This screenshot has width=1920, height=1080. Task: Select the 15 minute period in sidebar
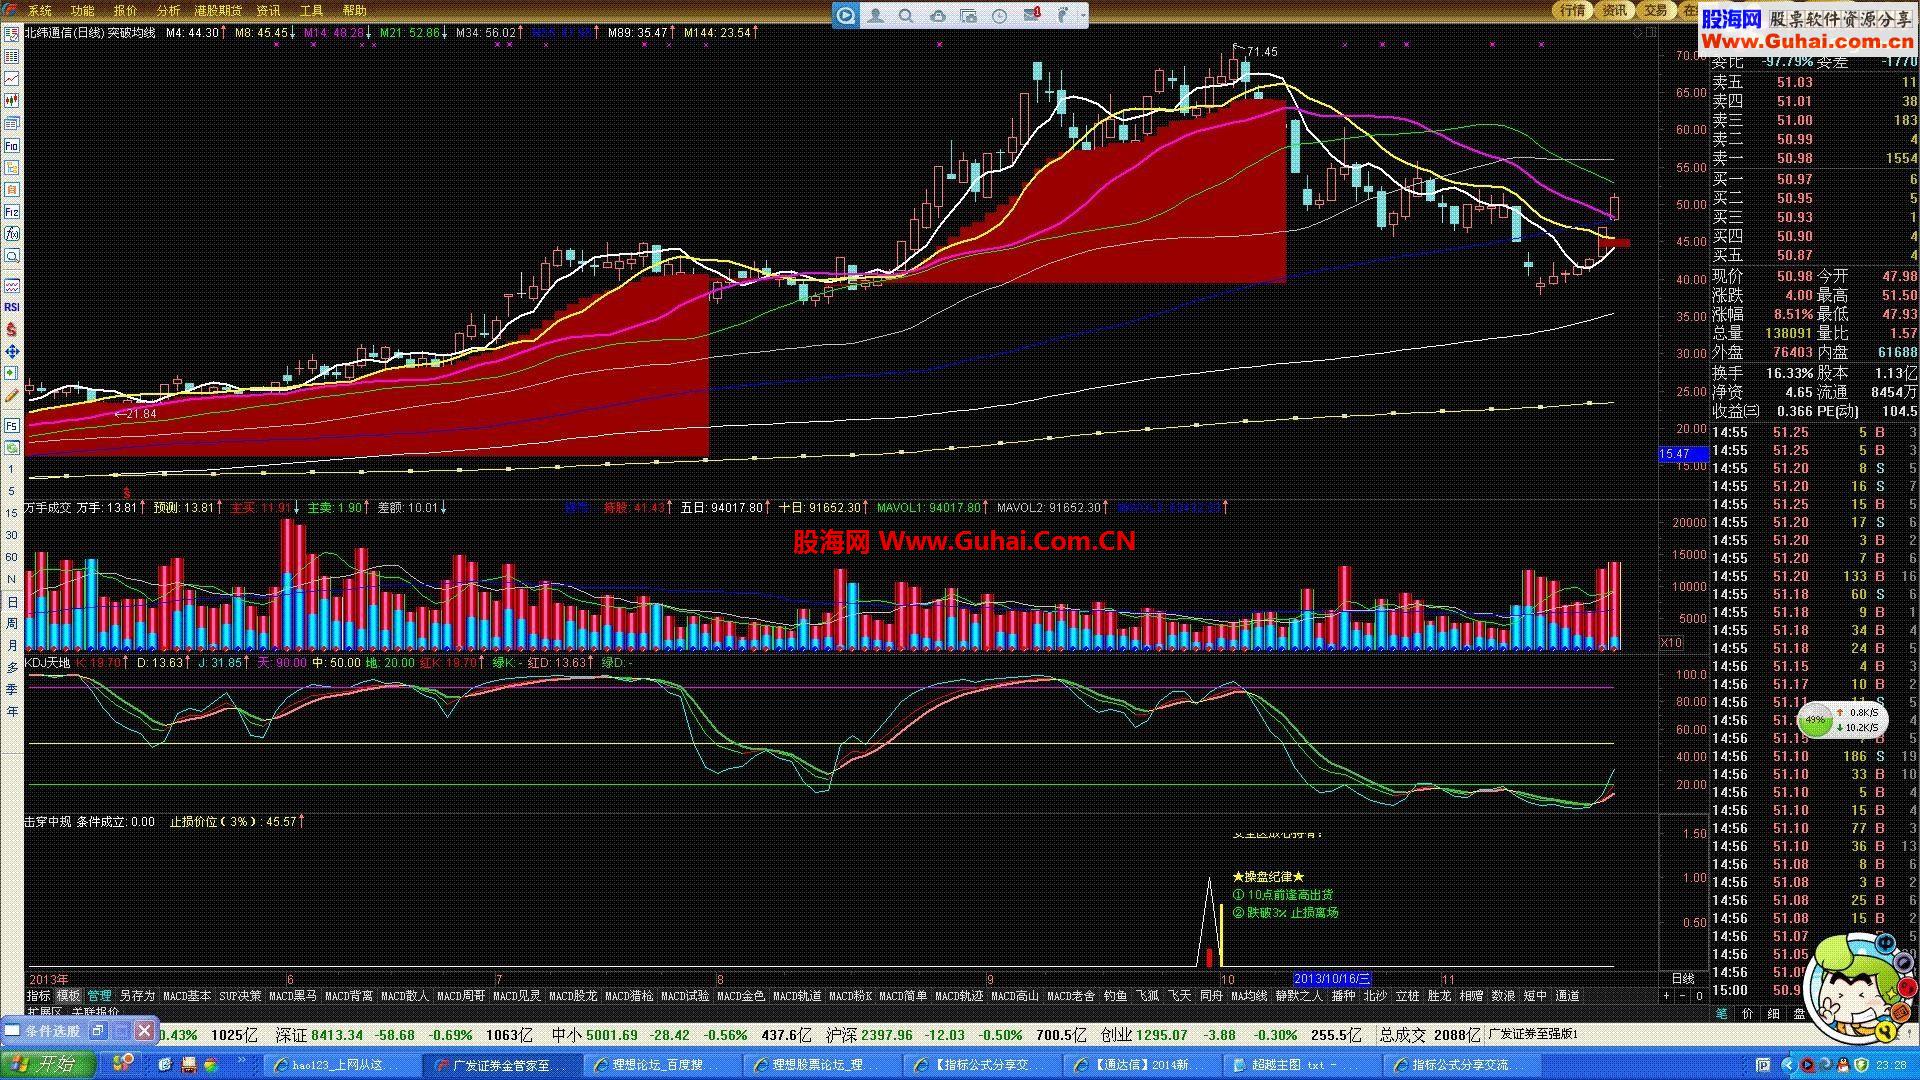click(x=12, y=513)
